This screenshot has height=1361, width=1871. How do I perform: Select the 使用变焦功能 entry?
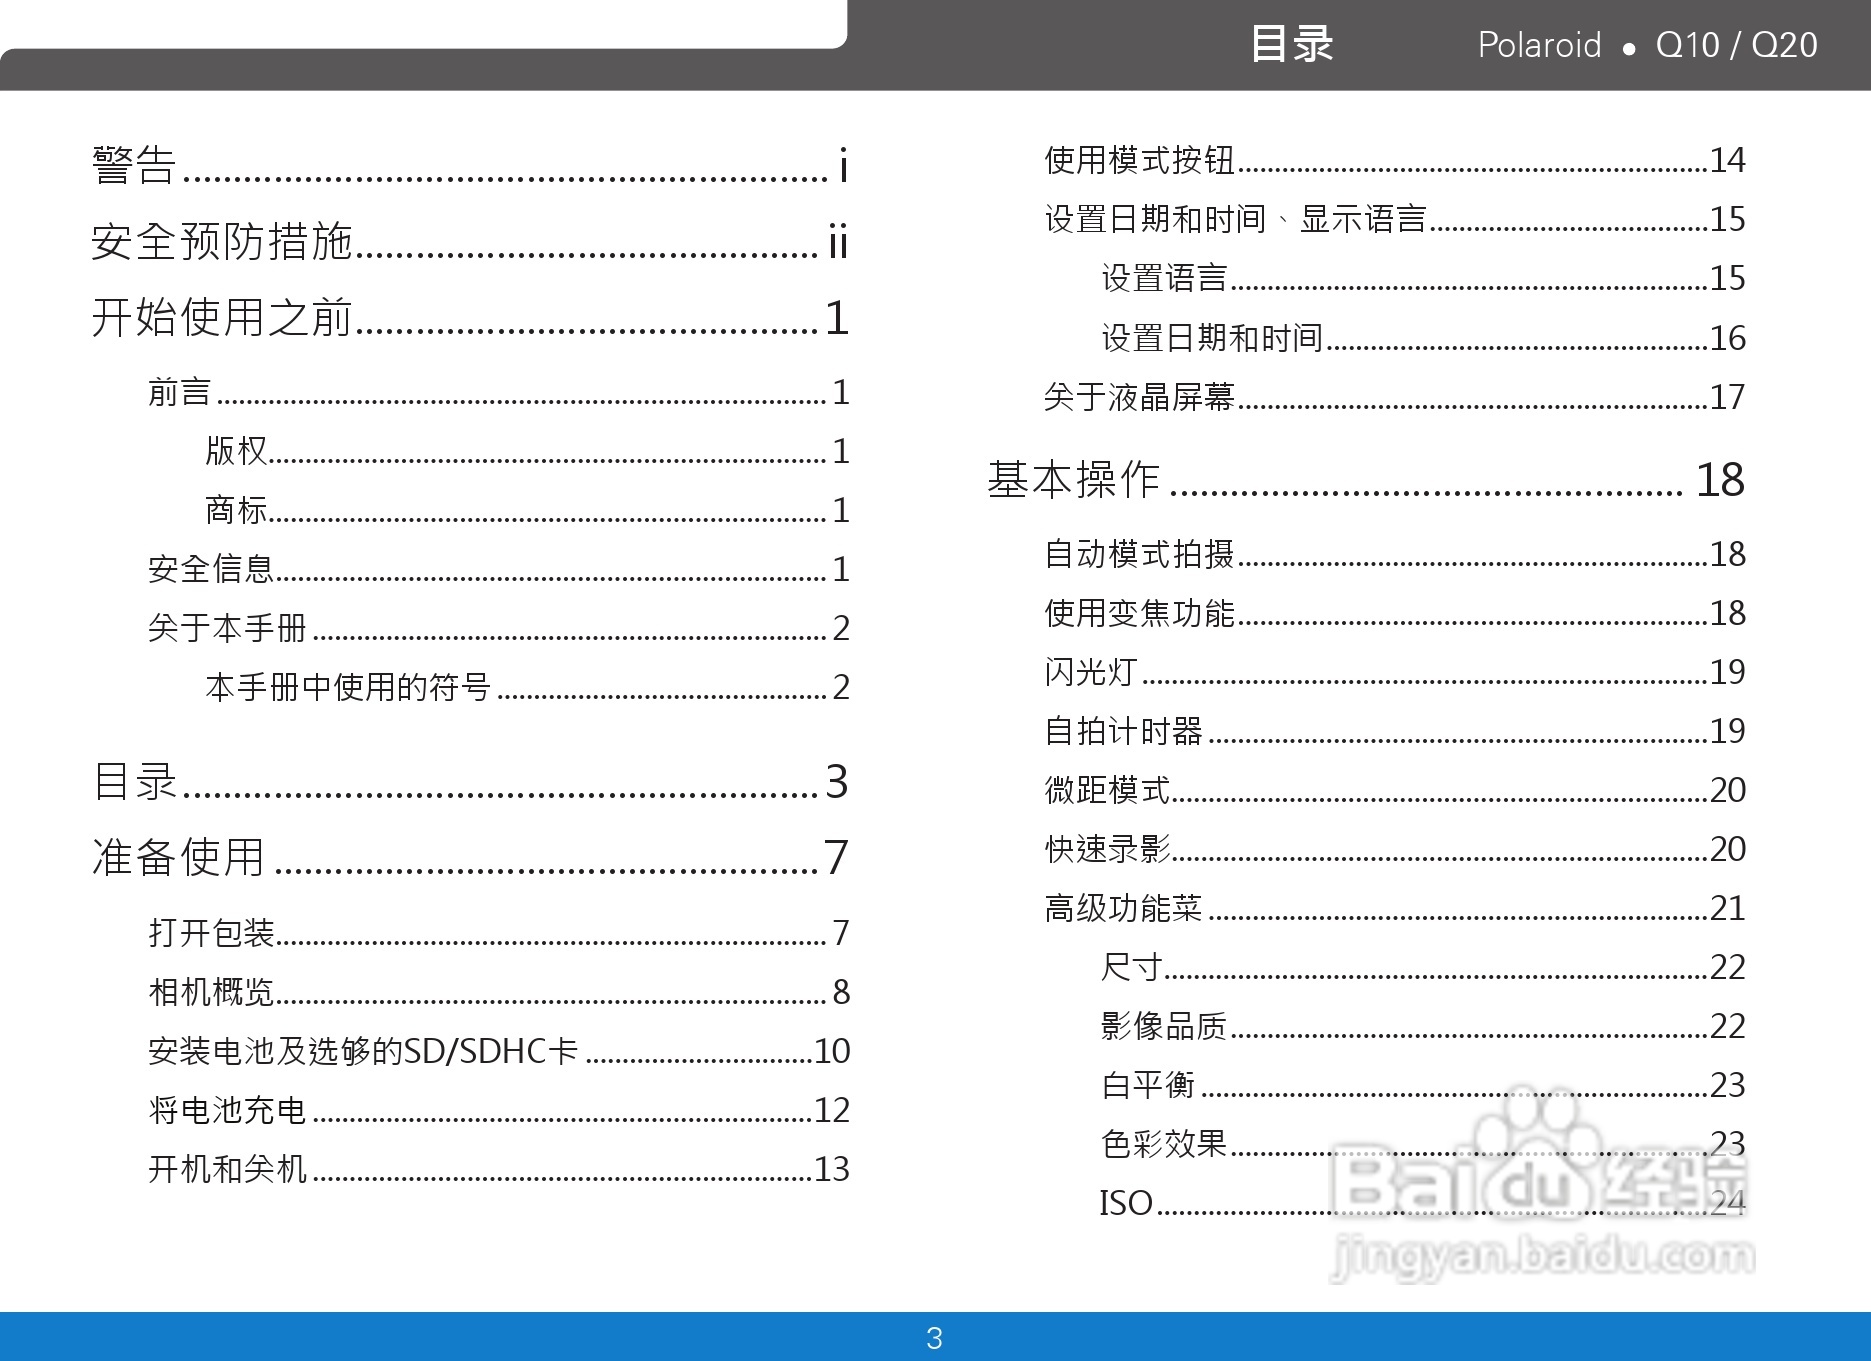tap(1395, 613)
